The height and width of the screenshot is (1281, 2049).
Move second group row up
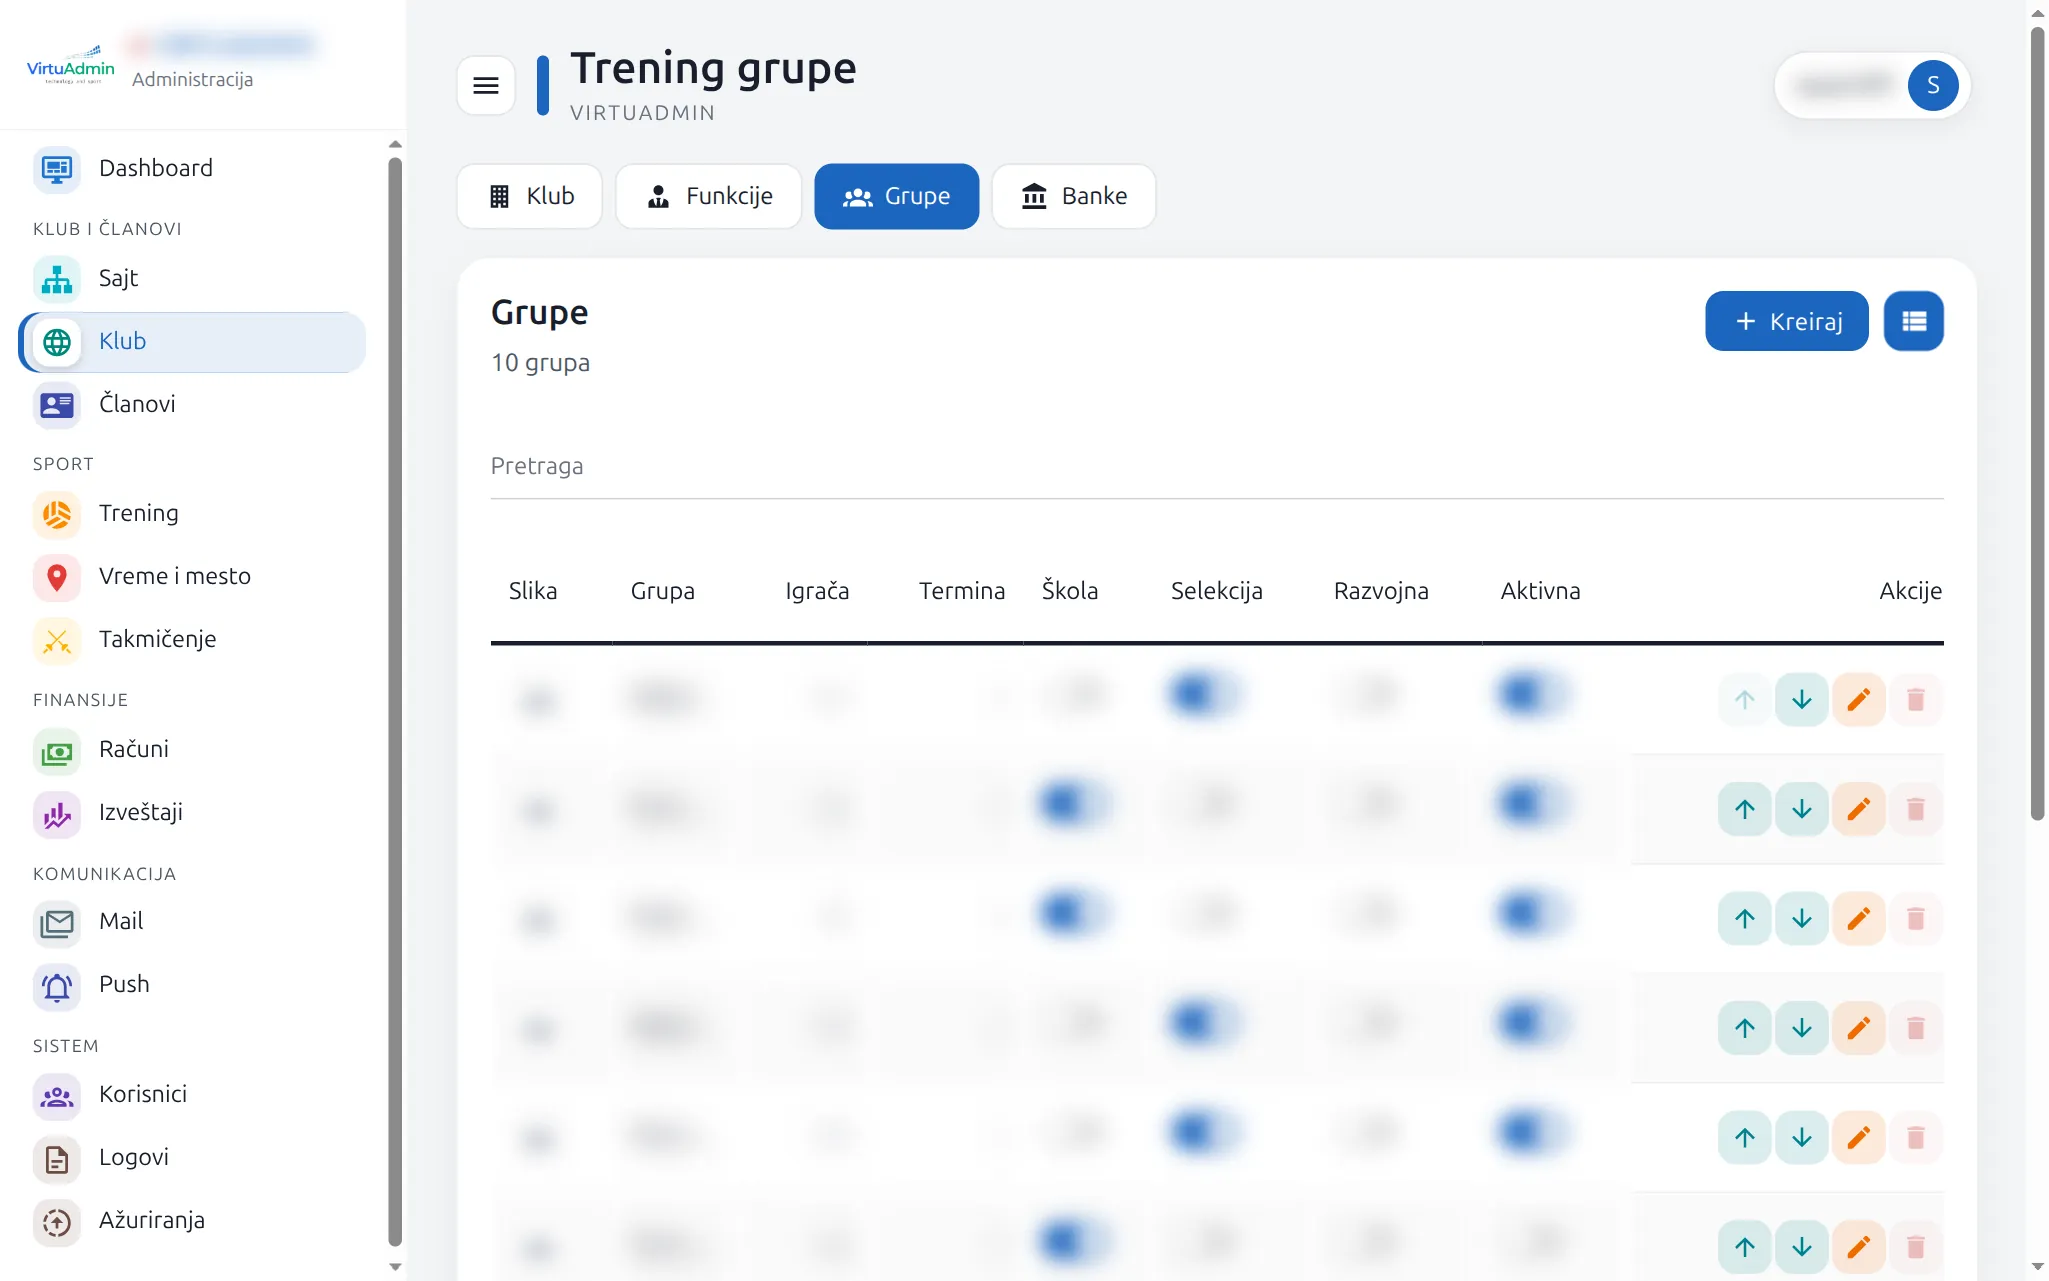tap(1744, 809)
